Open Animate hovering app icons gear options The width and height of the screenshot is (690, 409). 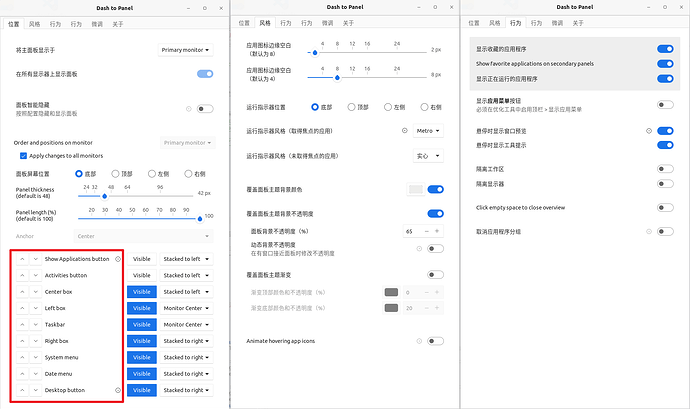pos(419,341)
